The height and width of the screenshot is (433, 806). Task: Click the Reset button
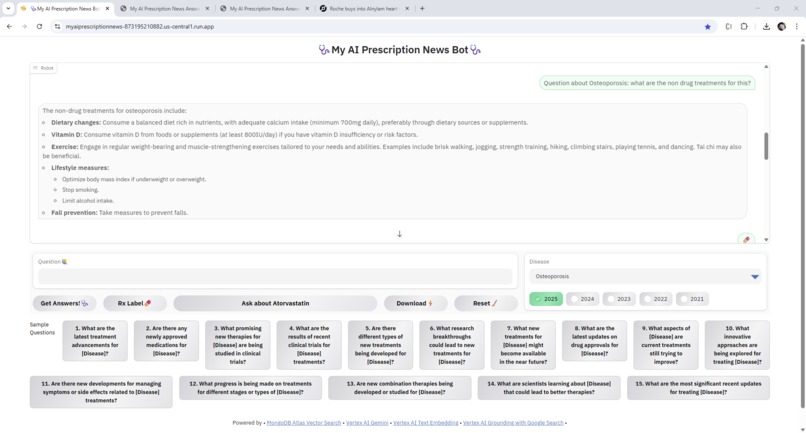pyautogui.click(x=486, y=303)
